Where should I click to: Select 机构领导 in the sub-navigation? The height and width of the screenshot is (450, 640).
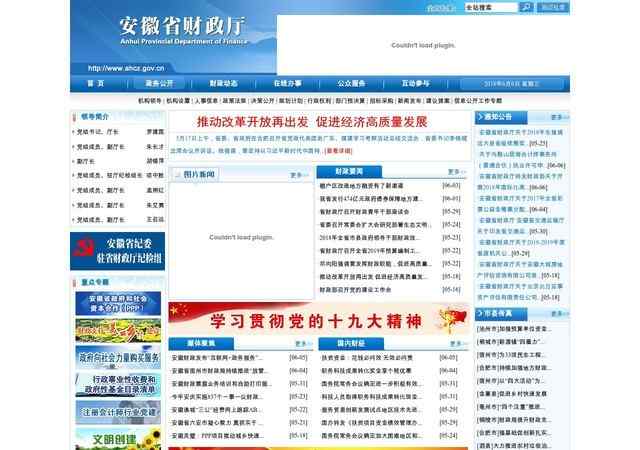coord(150,100)
